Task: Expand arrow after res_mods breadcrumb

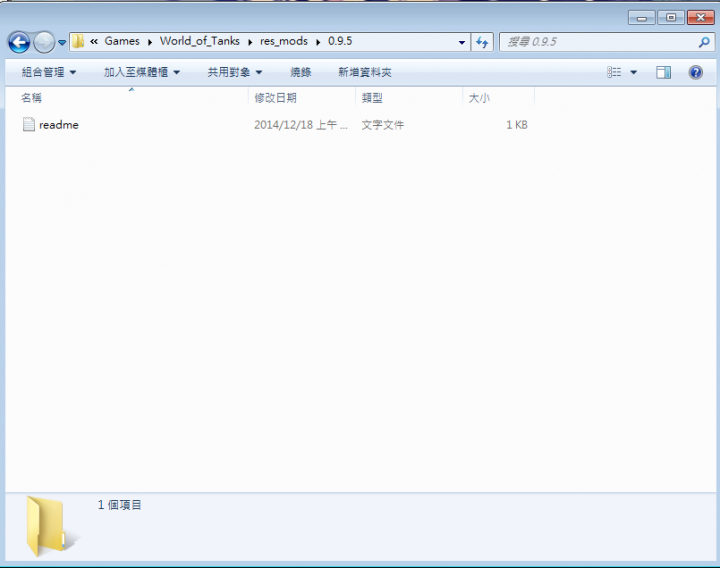Action: 318,42
